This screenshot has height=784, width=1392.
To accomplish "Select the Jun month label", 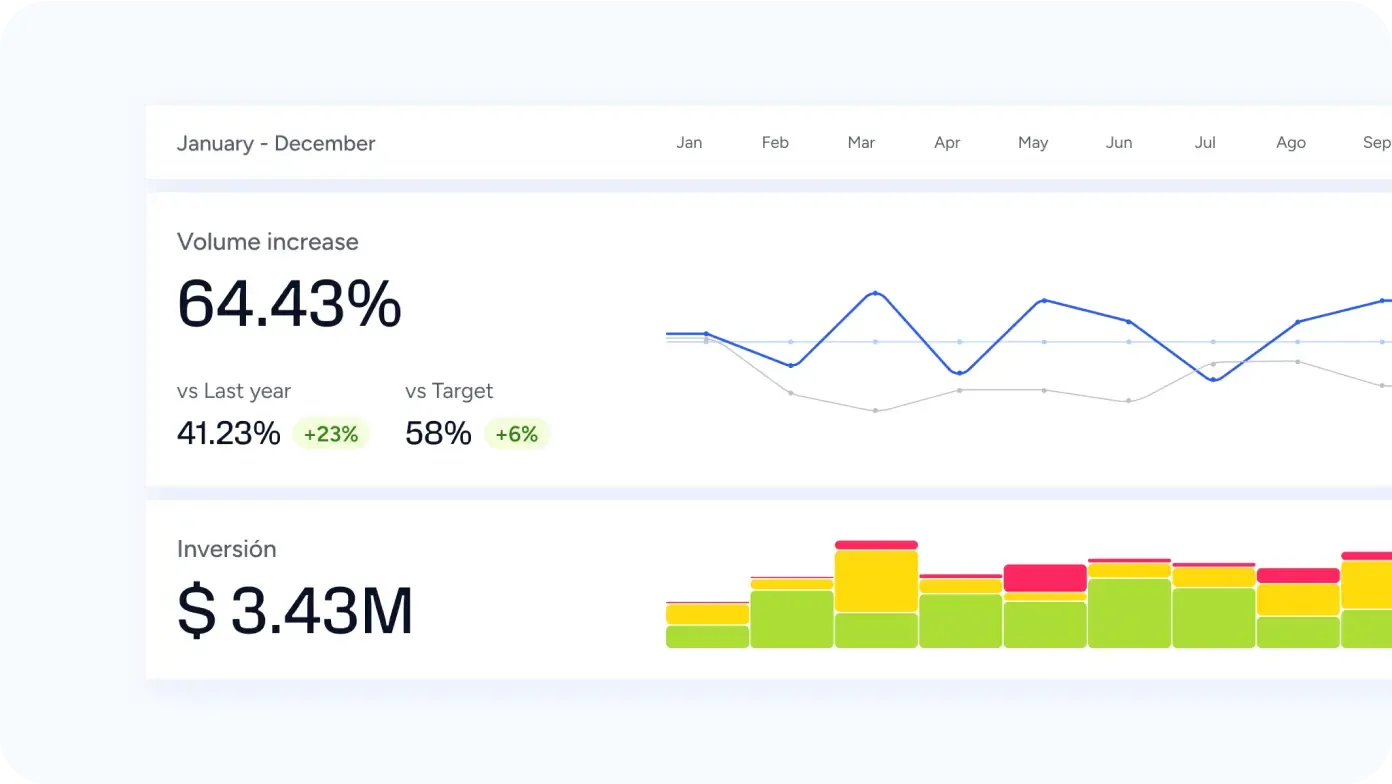I will 1118,142.
